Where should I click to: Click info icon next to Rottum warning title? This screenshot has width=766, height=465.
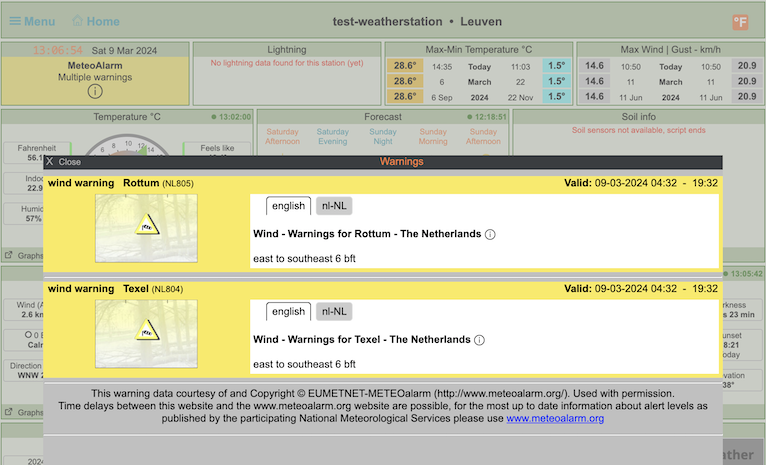click(490, 235)
